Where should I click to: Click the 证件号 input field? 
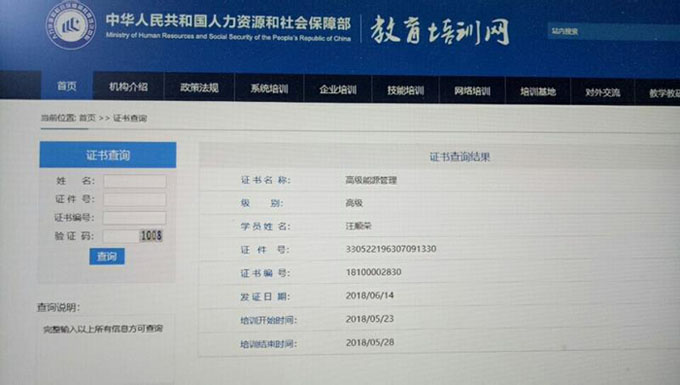click(x=135, y=199)
